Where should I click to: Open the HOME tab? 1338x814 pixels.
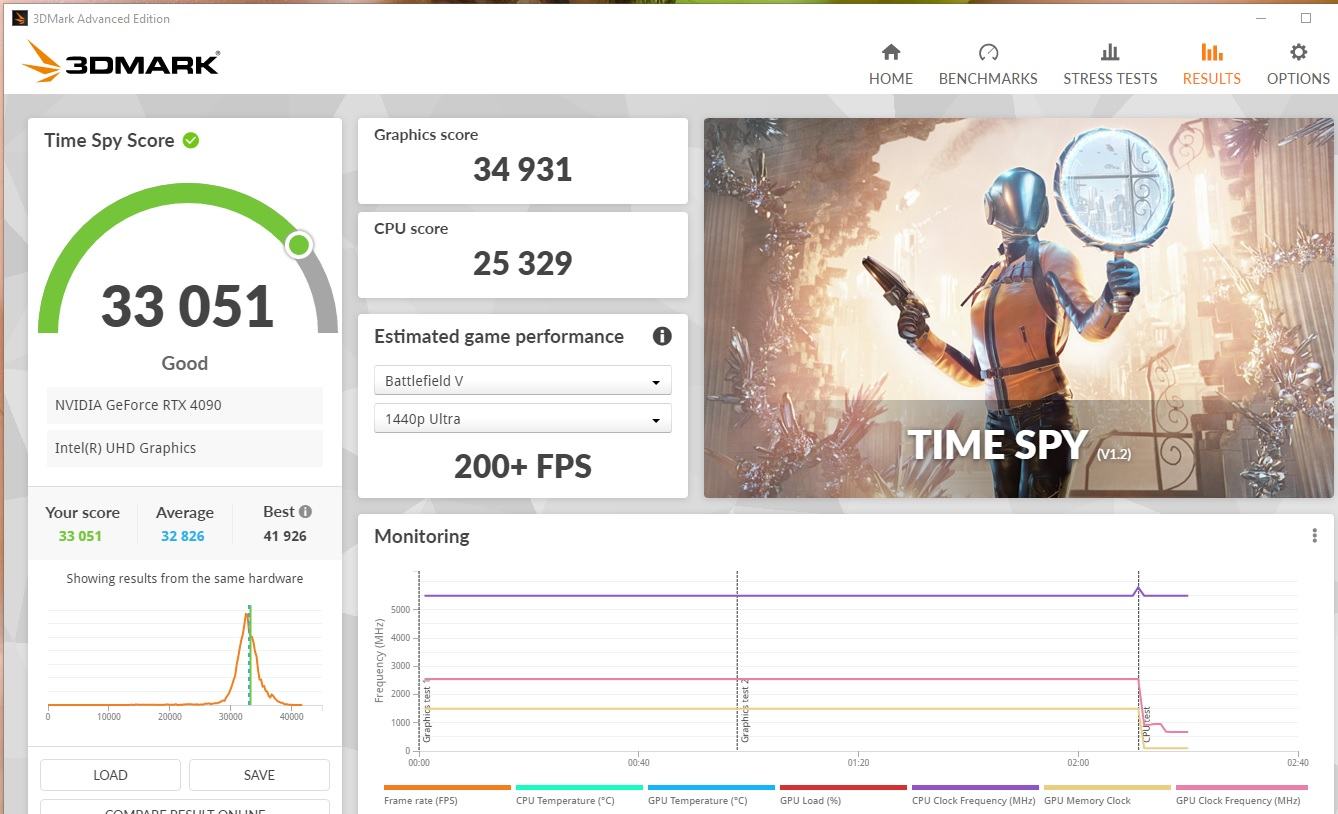890,65
